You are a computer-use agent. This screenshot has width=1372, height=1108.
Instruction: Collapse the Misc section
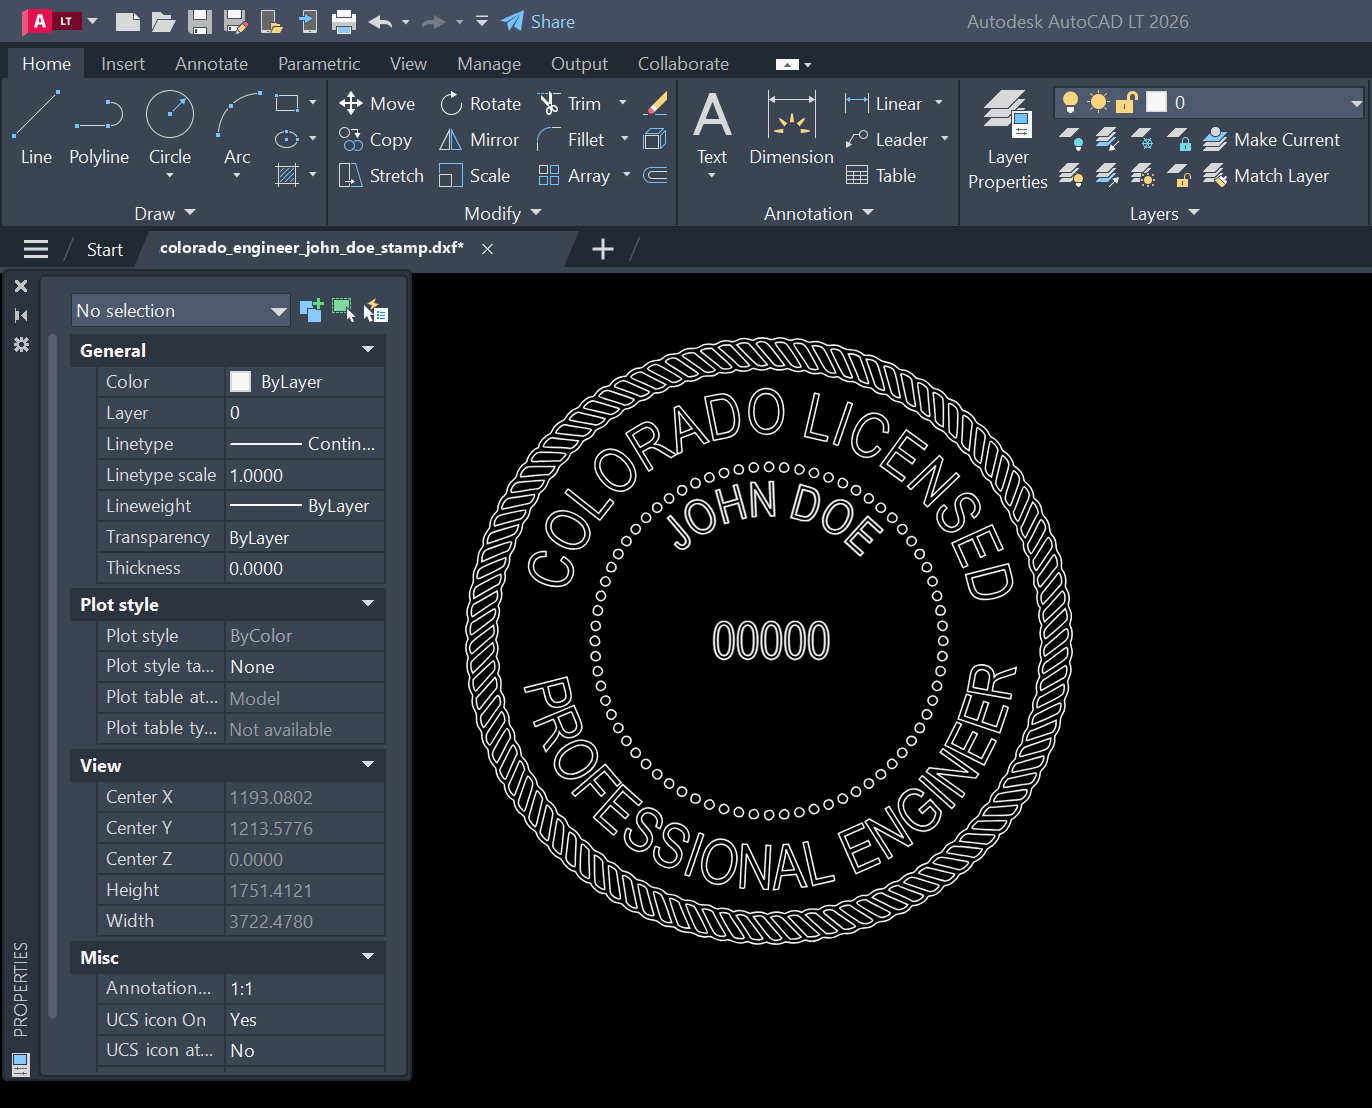368,957
